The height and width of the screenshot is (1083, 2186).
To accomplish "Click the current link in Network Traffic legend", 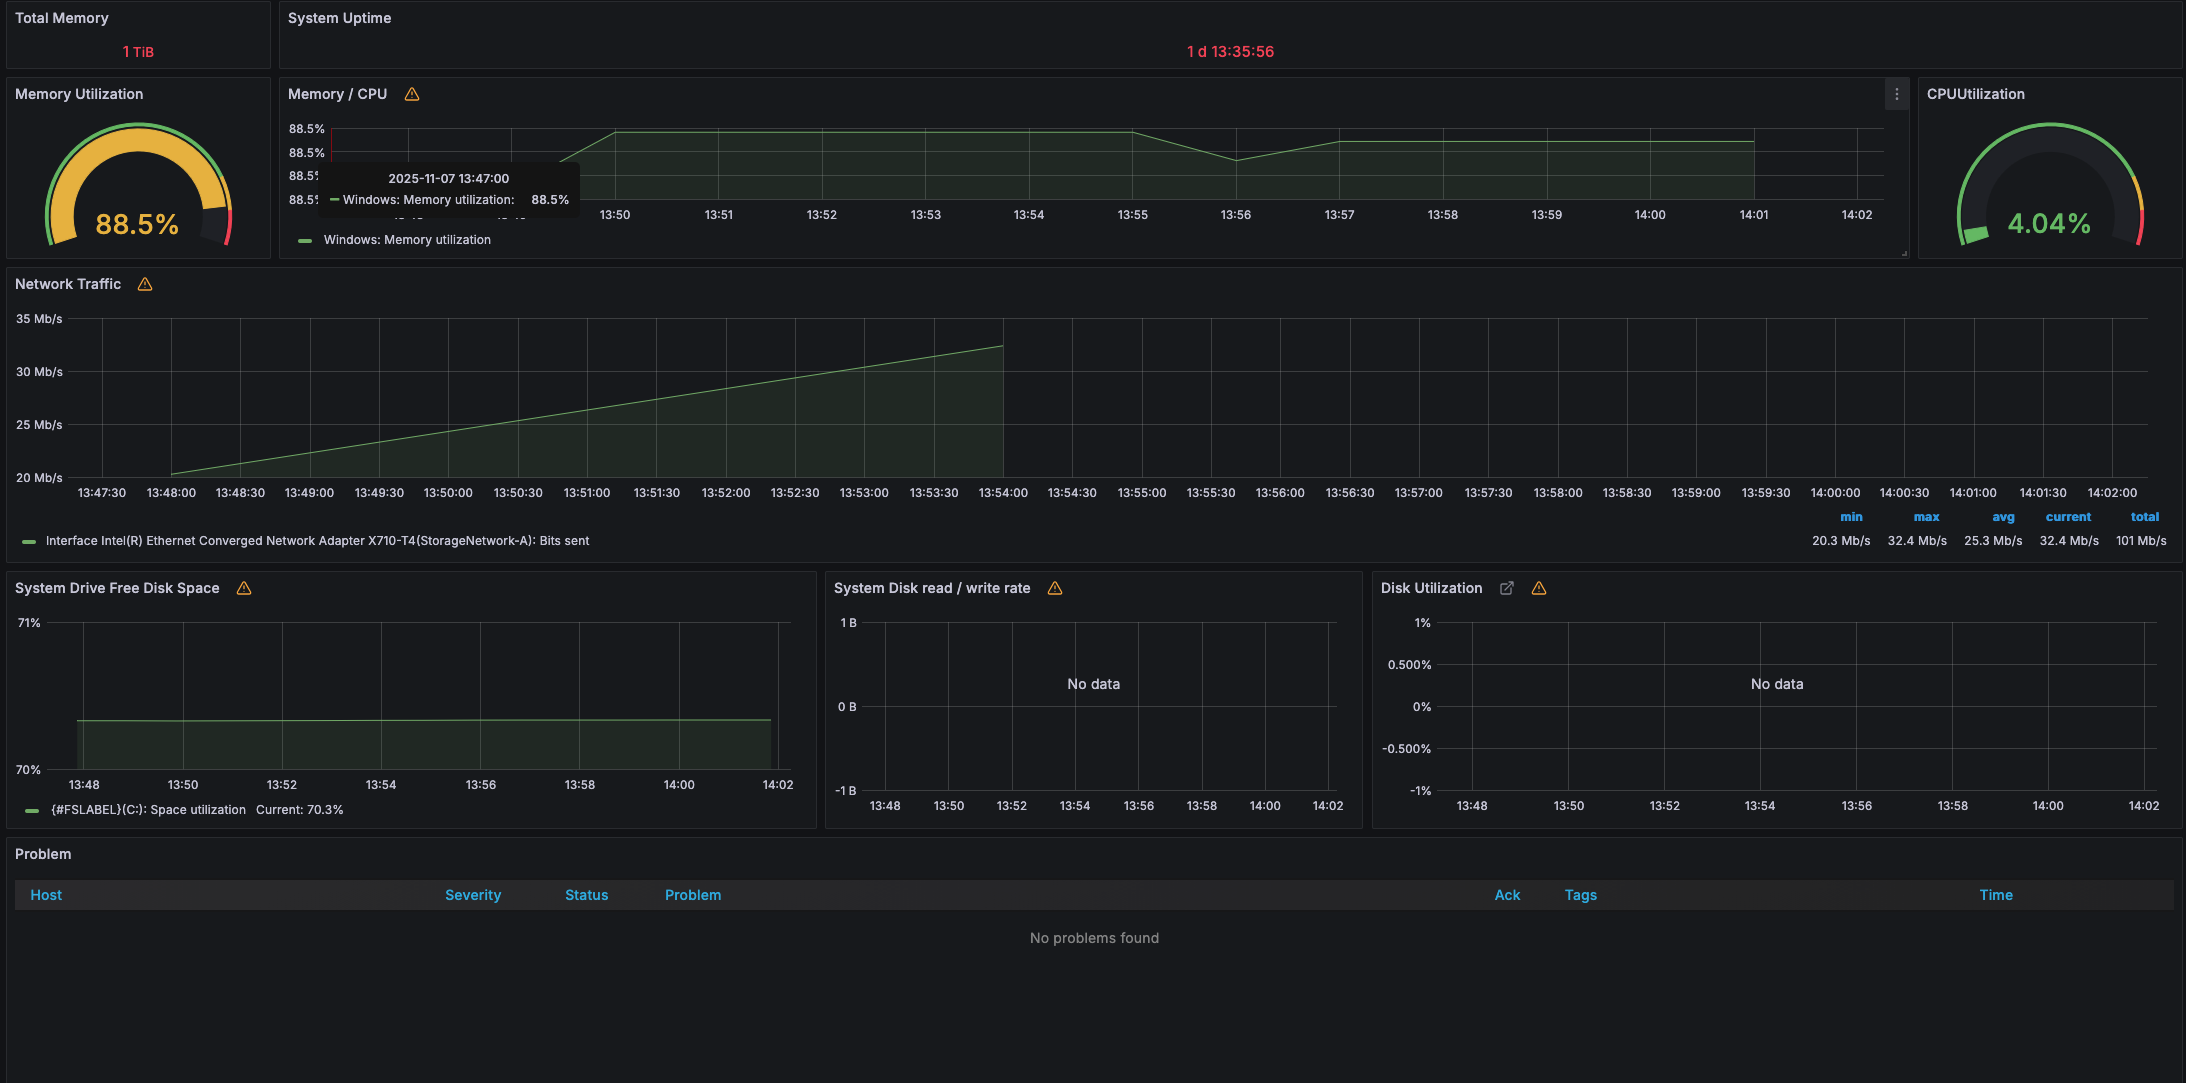I will [x=2068, y=516].
